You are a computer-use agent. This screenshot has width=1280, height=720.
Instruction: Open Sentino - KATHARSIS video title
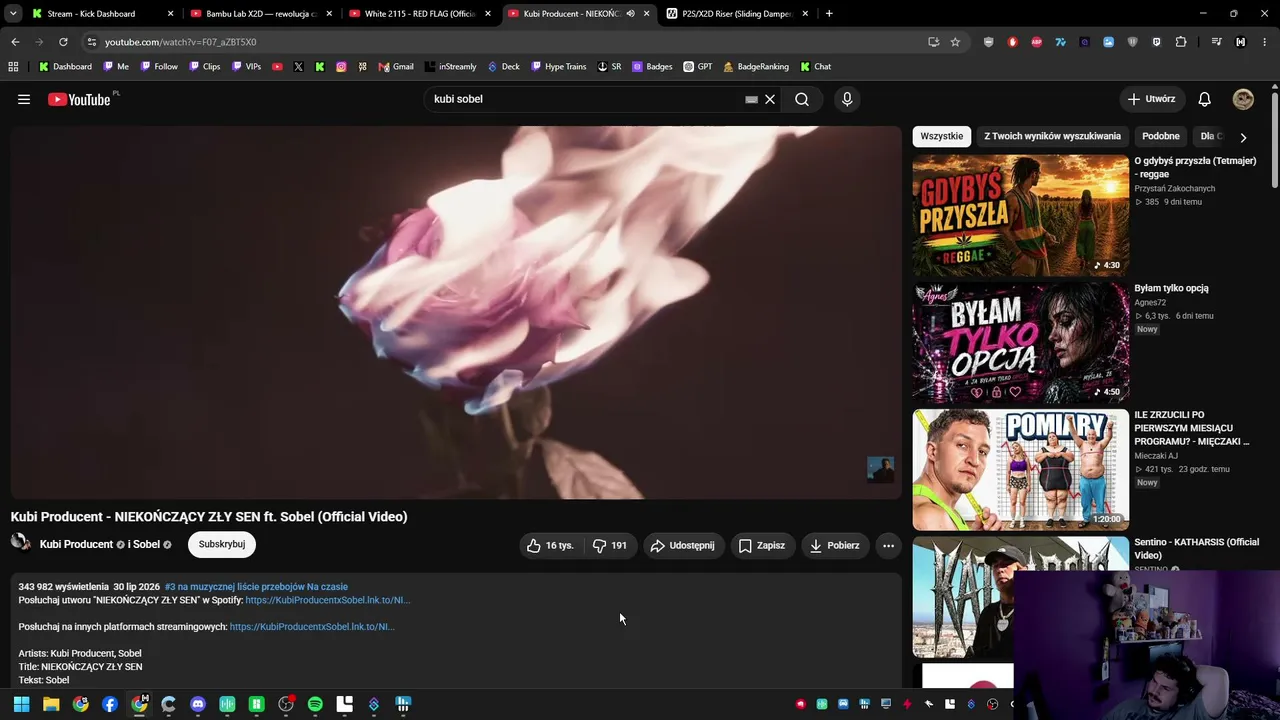pos(1197,549)
